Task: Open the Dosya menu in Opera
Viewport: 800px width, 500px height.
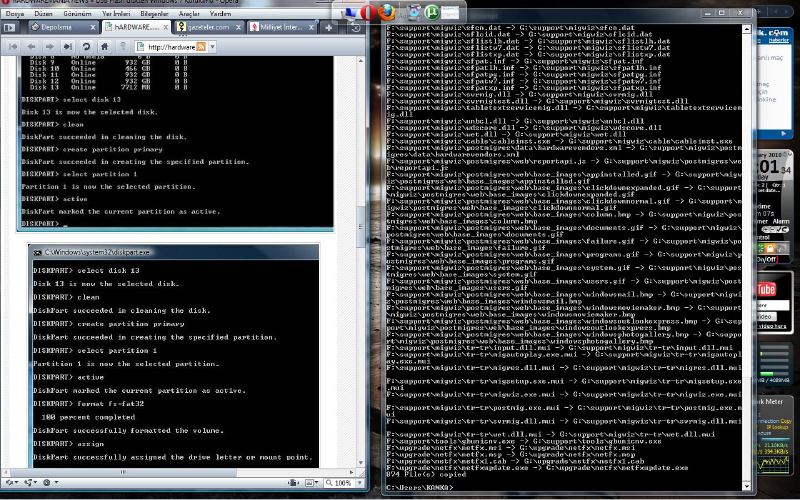Action: (14, 14)
